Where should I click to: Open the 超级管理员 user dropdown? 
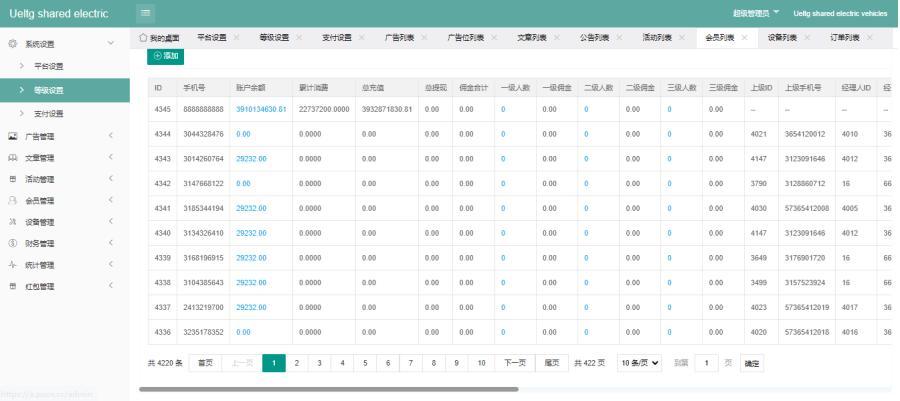pyautogui.click(x=756, y=13)
